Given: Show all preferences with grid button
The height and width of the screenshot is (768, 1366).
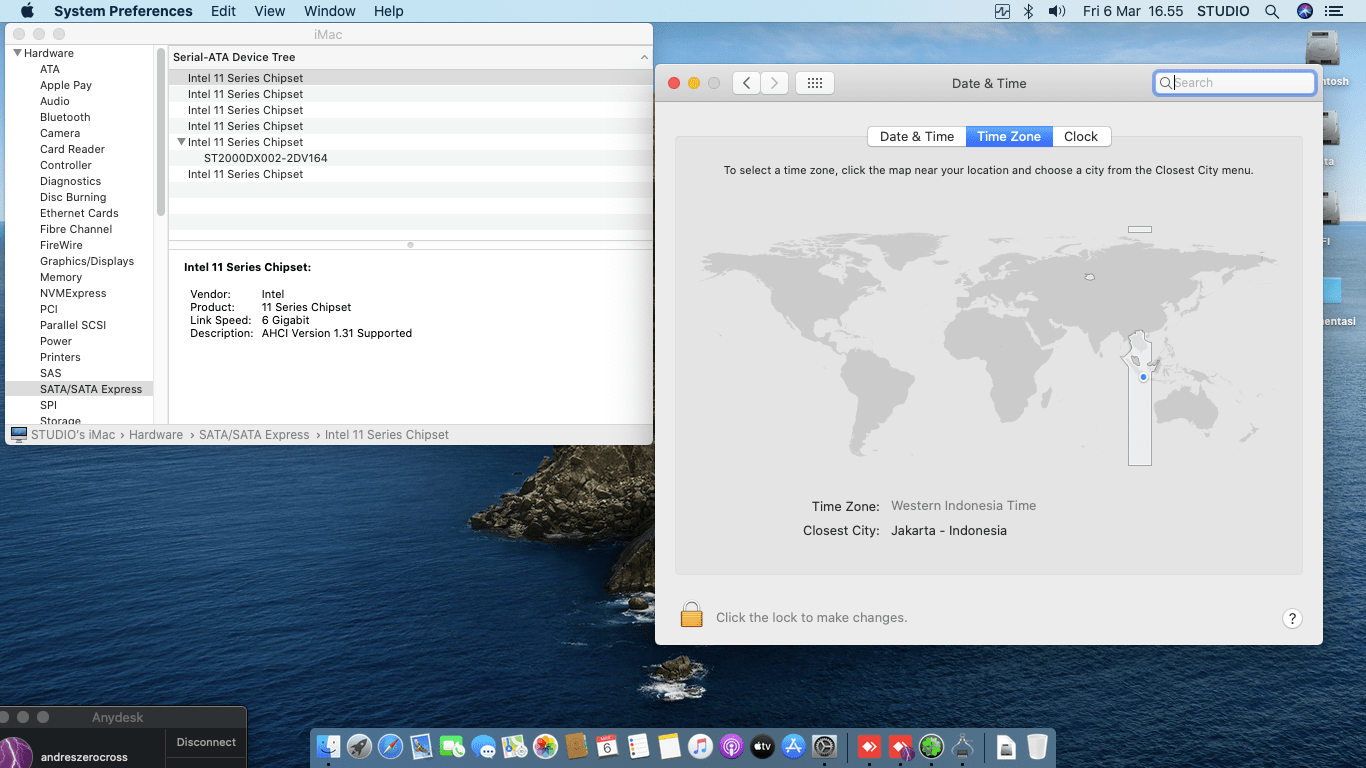Looking at the screenshot, I should [x=815, y=83].
